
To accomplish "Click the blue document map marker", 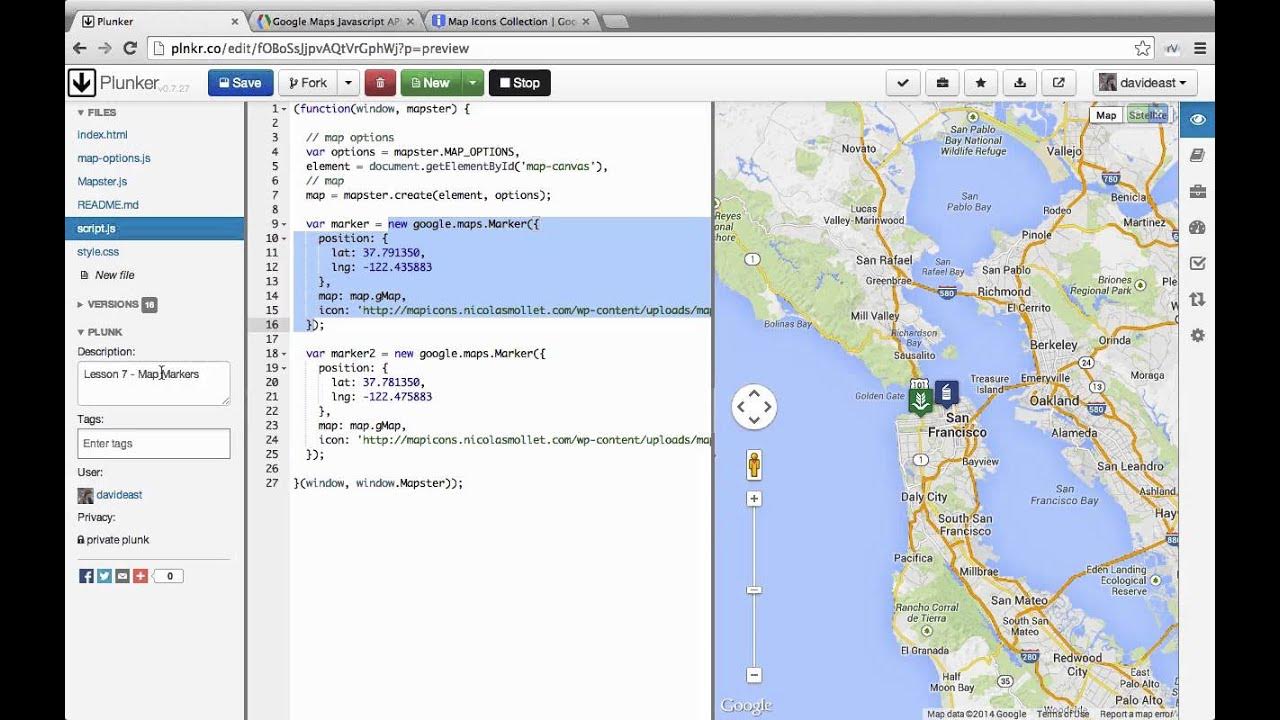I will click(945, 393).
